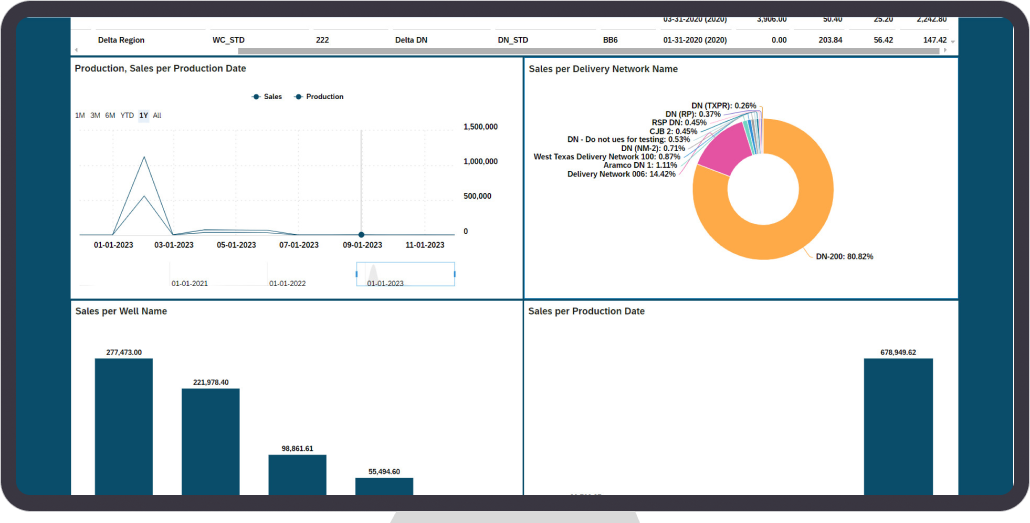This screenshot has width=1030, height=523.
Task: Select the YTD range button
Action: tap(127, 116)
